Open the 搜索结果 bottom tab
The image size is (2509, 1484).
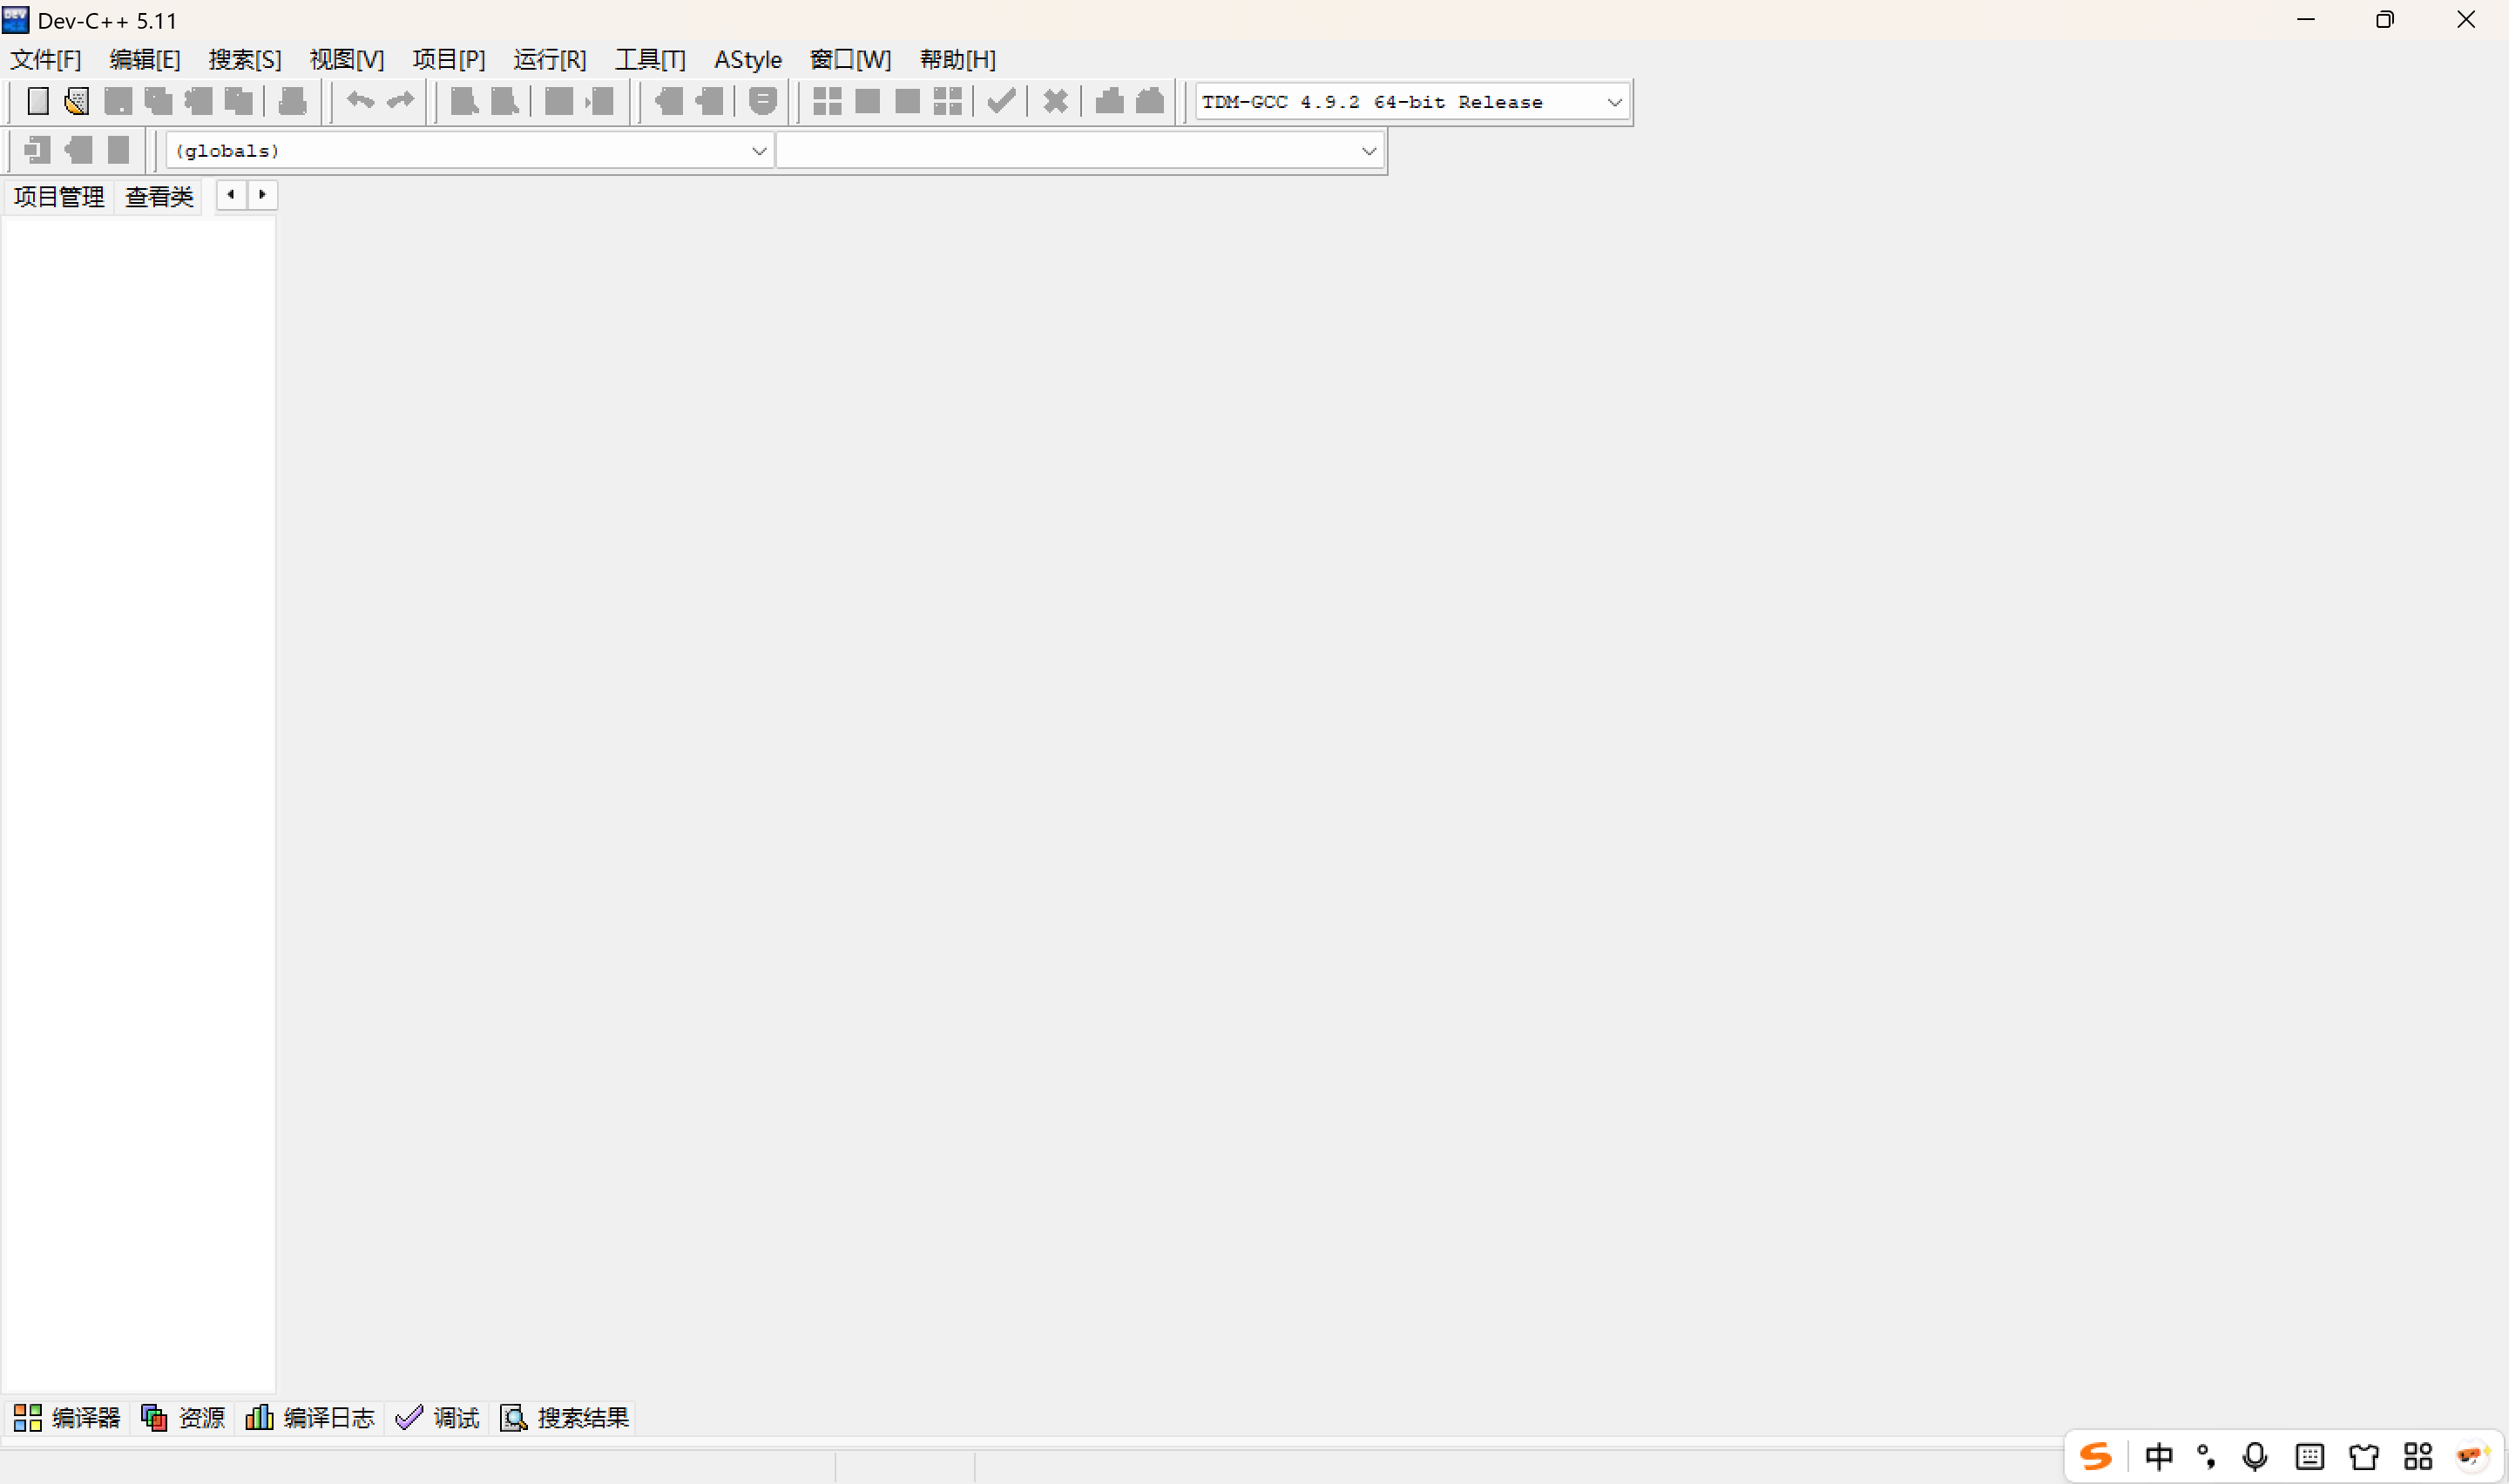(565, 1417)
